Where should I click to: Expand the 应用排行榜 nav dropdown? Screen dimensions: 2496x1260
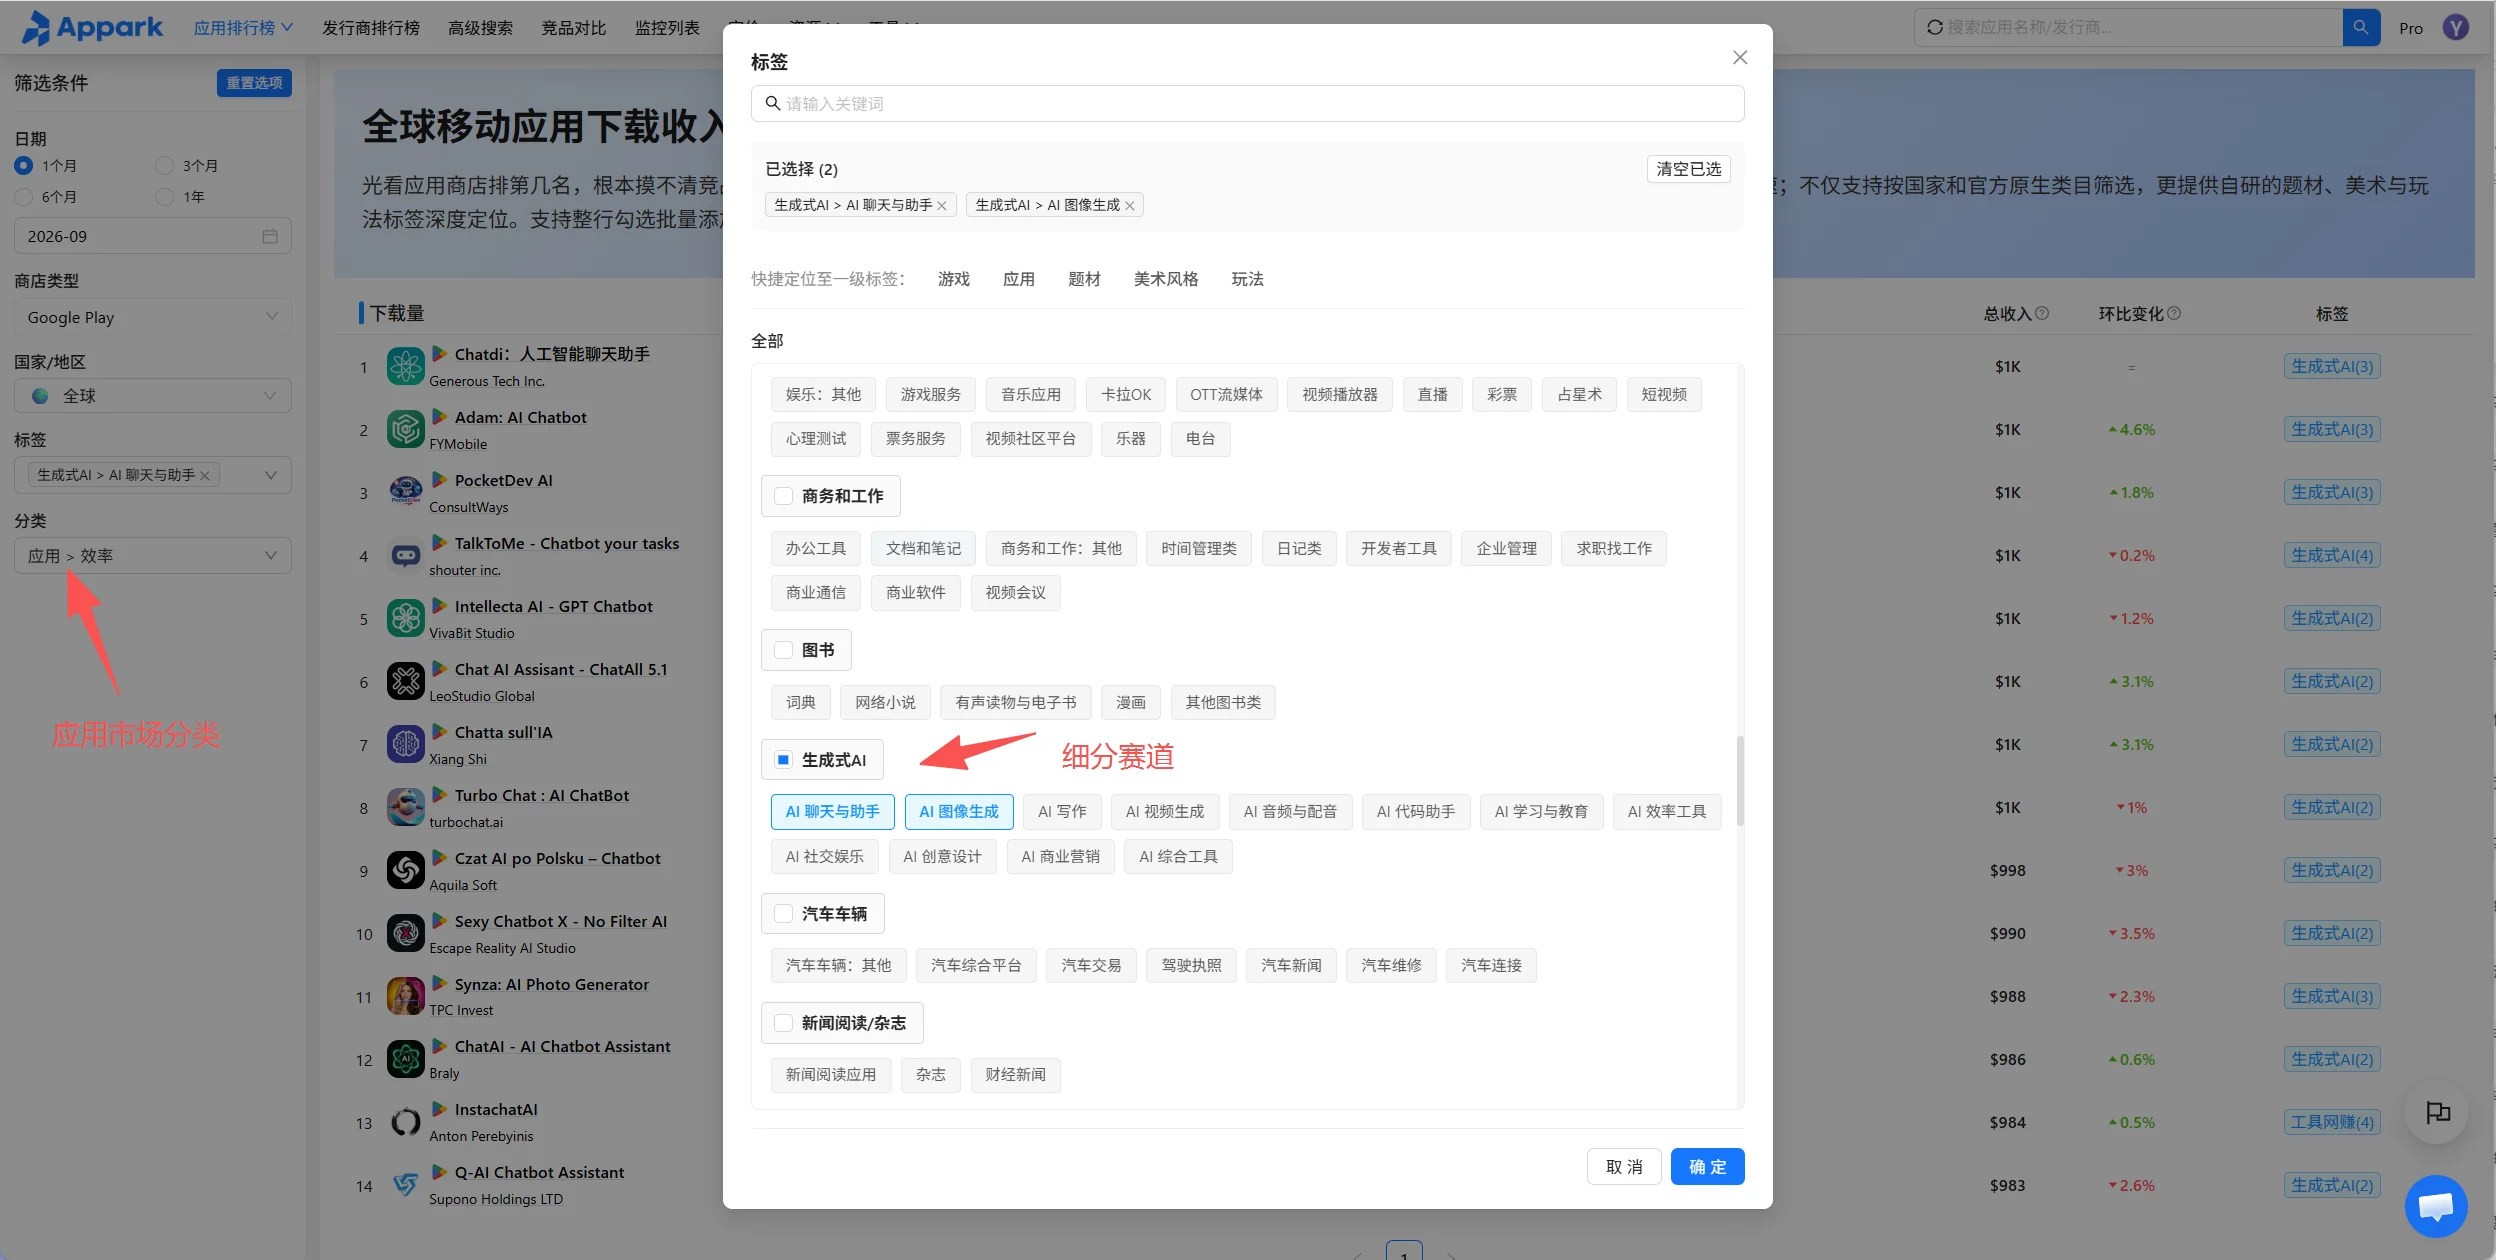click(x=243, y=28)
